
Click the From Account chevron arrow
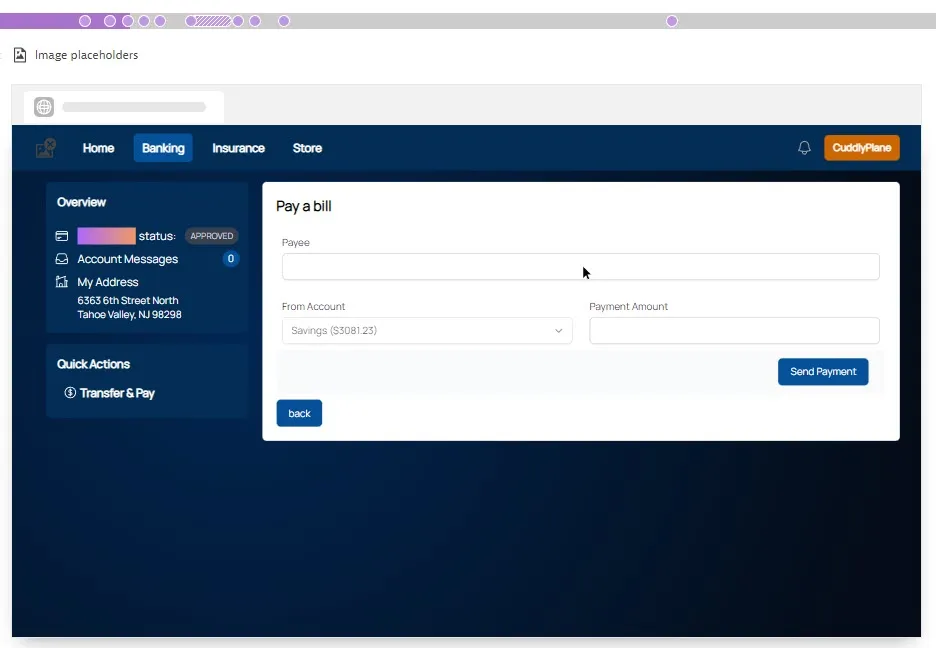pyautogui.click(x=559, y=331)
